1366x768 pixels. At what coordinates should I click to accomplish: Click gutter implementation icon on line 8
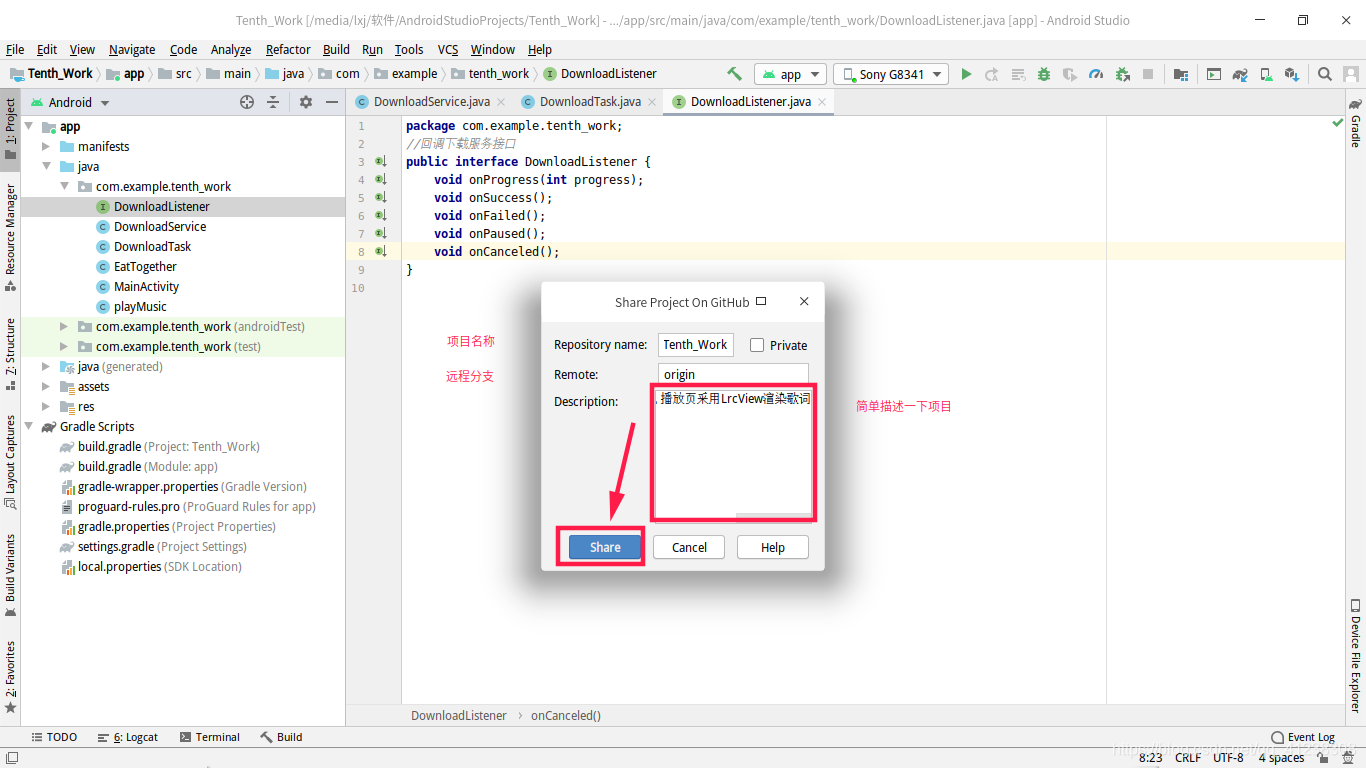point(381,252)
